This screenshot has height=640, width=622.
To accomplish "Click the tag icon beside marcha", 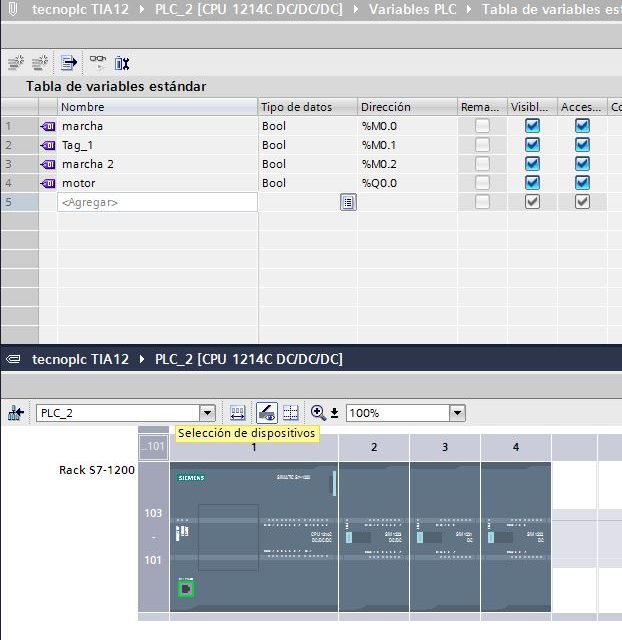I will 48,126.
